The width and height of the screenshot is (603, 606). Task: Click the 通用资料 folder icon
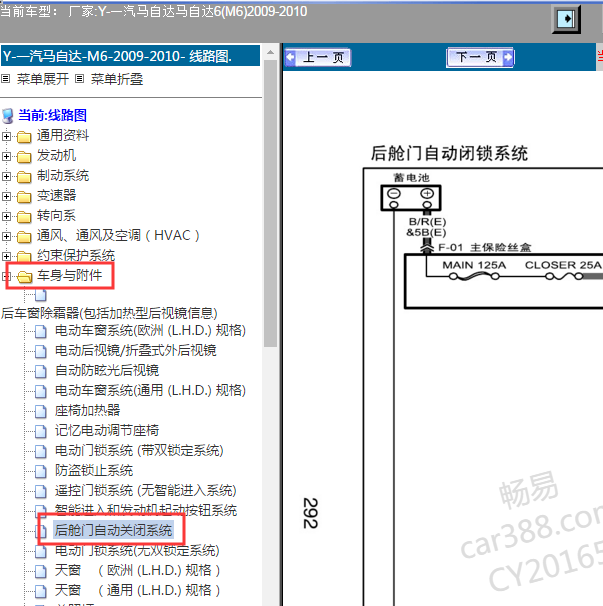24,136
